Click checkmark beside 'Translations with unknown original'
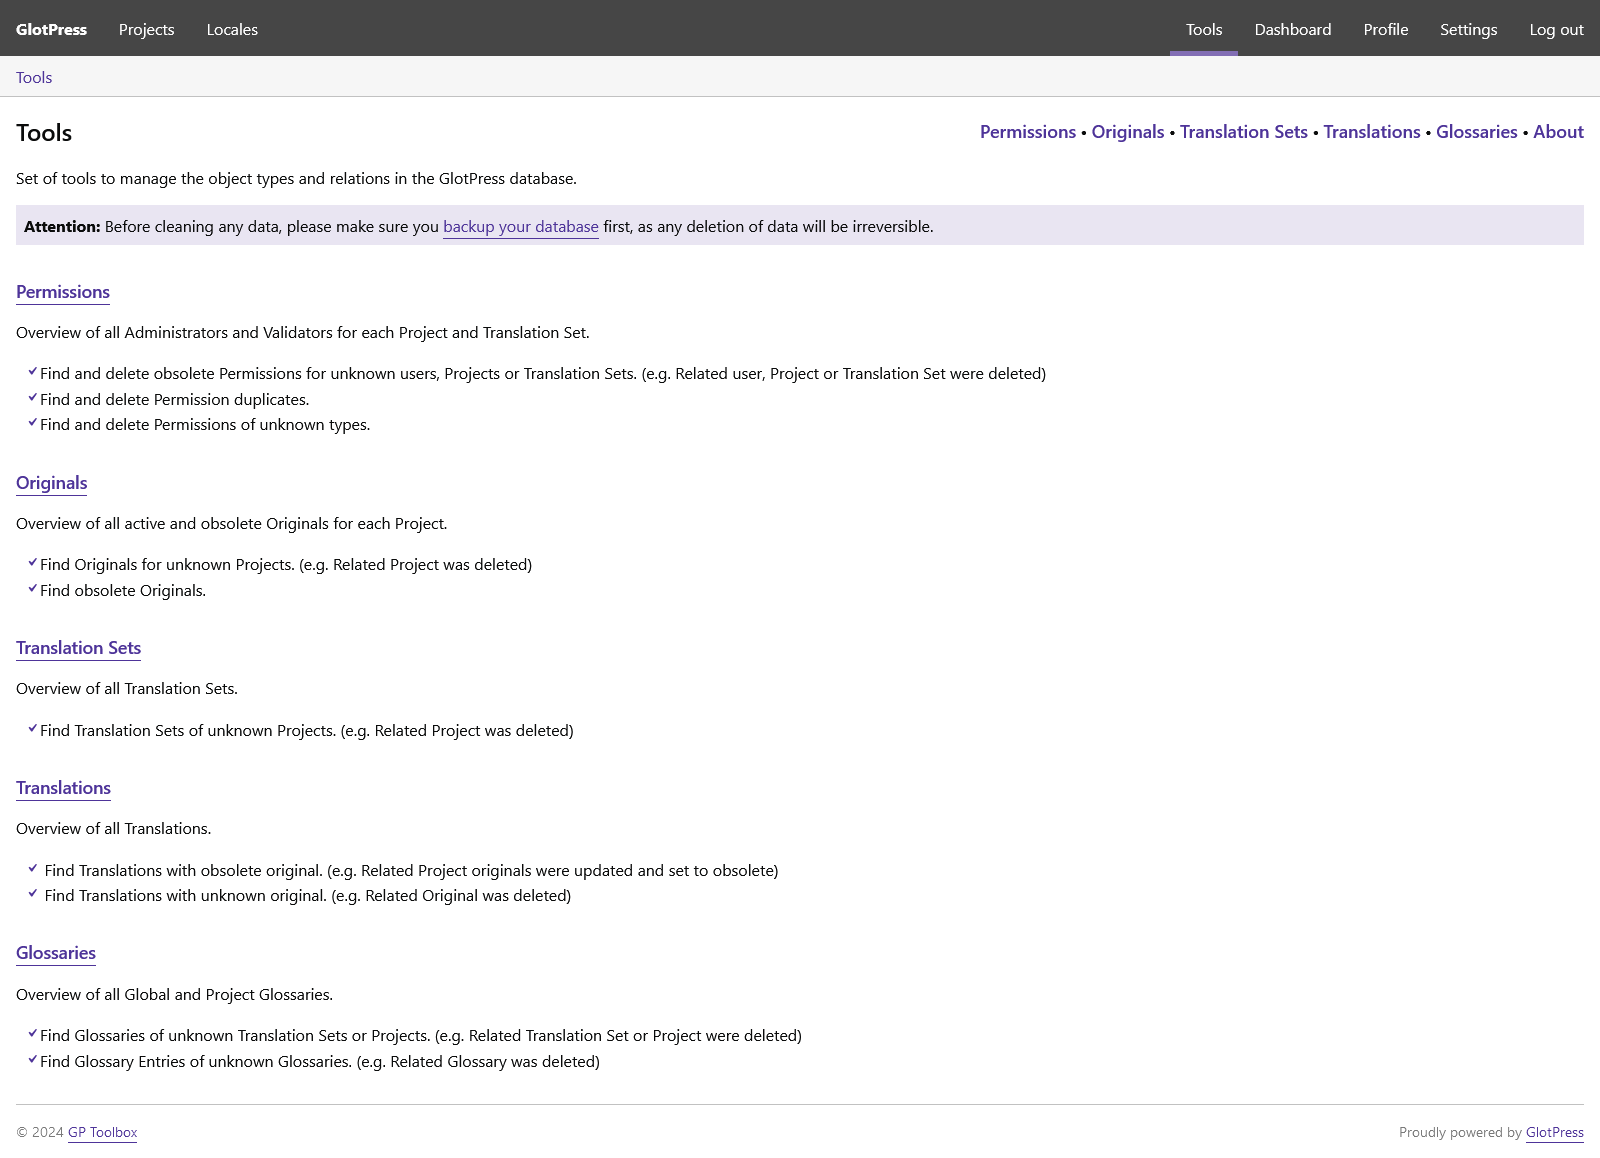Image resolution: width=1600 pixels, height=1158 pixels. 33,893
